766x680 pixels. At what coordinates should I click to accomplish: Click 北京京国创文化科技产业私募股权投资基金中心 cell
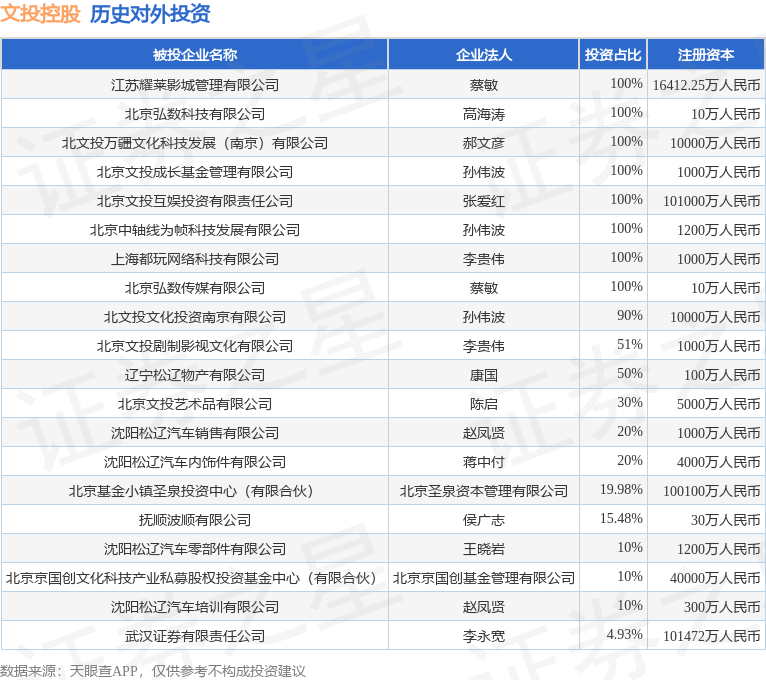tap(194, 578)
